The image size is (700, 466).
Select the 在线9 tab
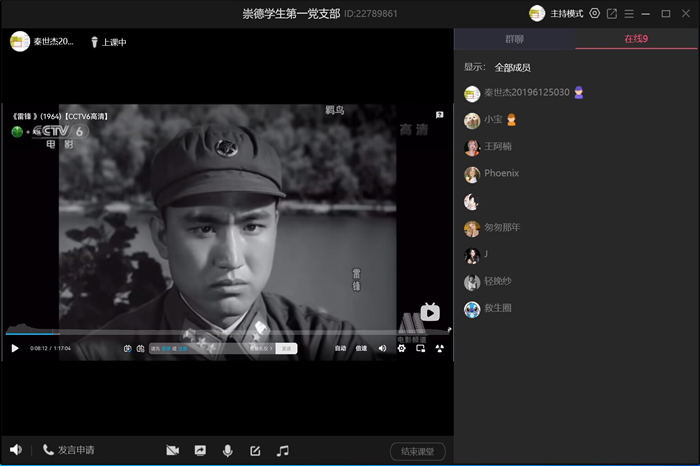[637, 39]
